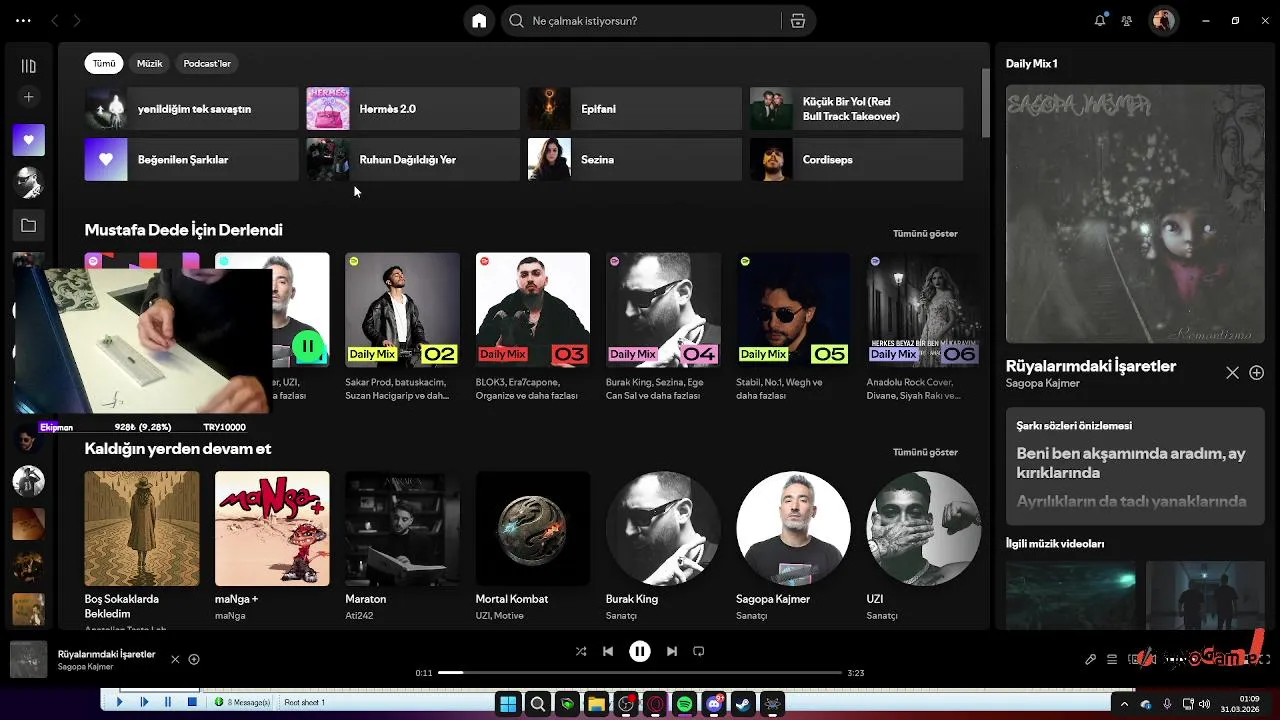The width and height of the screenshot is (1280, 720).
Task: Open Ruhun Dağıldığı Yer shortcut
Action: click(413, 160)
